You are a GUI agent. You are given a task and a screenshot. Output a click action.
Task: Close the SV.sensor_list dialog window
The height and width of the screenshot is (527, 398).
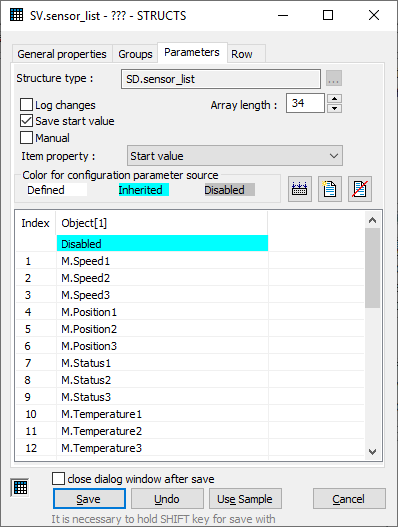(x=374, y=15)
